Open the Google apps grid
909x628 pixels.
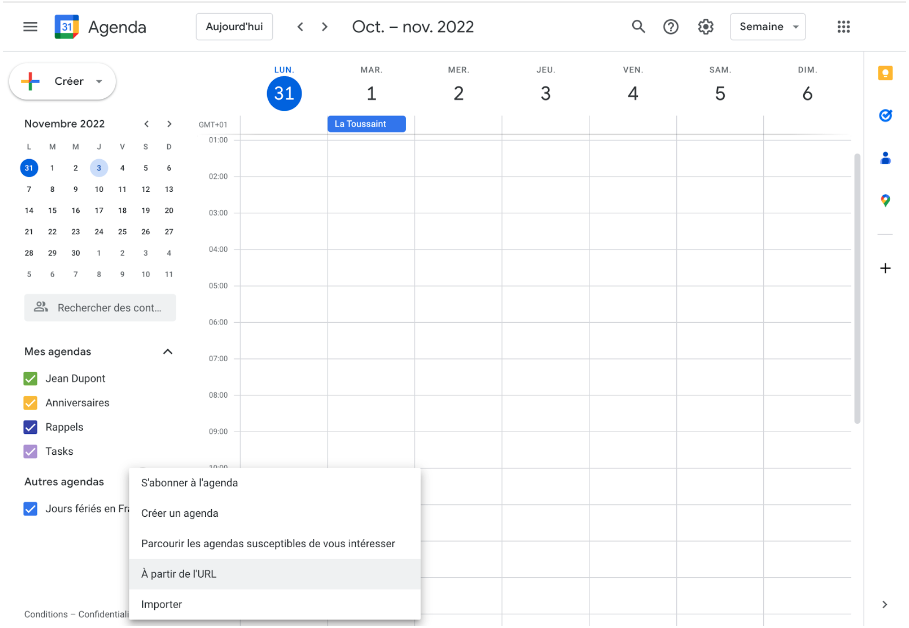coord(843,27)
